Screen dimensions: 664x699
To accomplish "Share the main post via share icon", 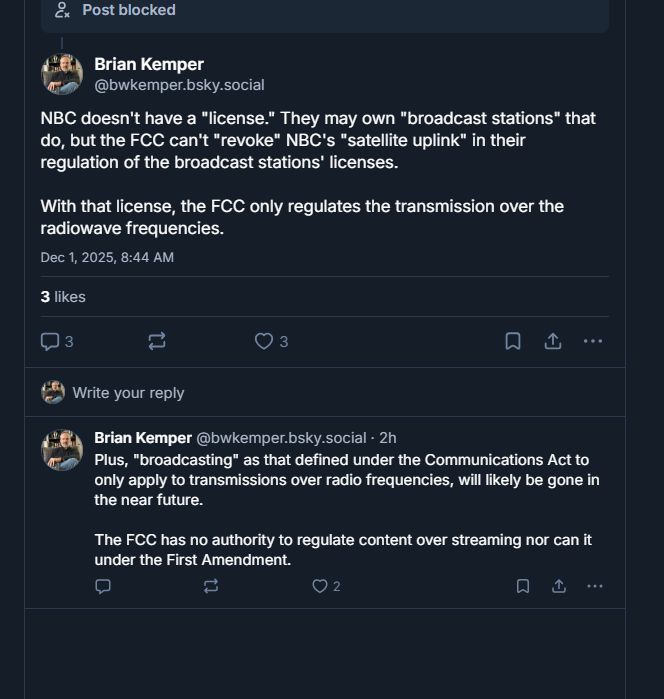I will (x=553, y=341).
